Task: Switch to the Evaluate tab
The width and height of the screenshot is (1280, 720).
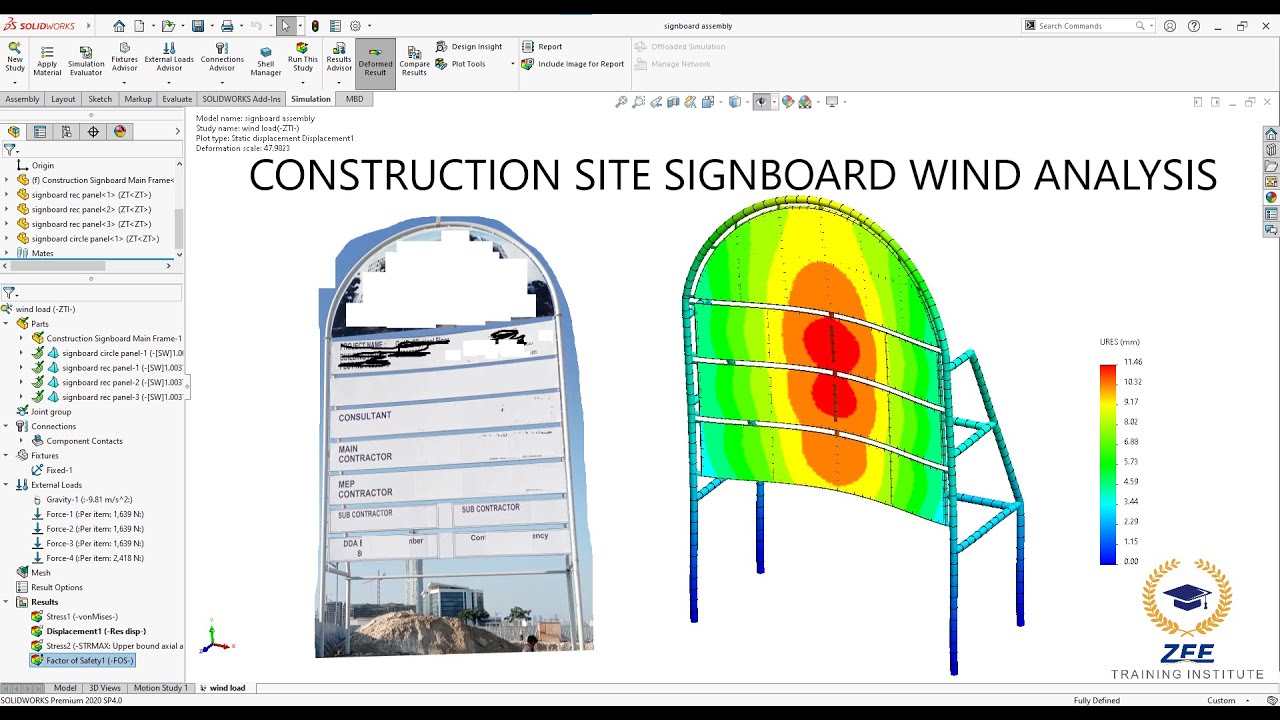Action: (x=177, y=99)
